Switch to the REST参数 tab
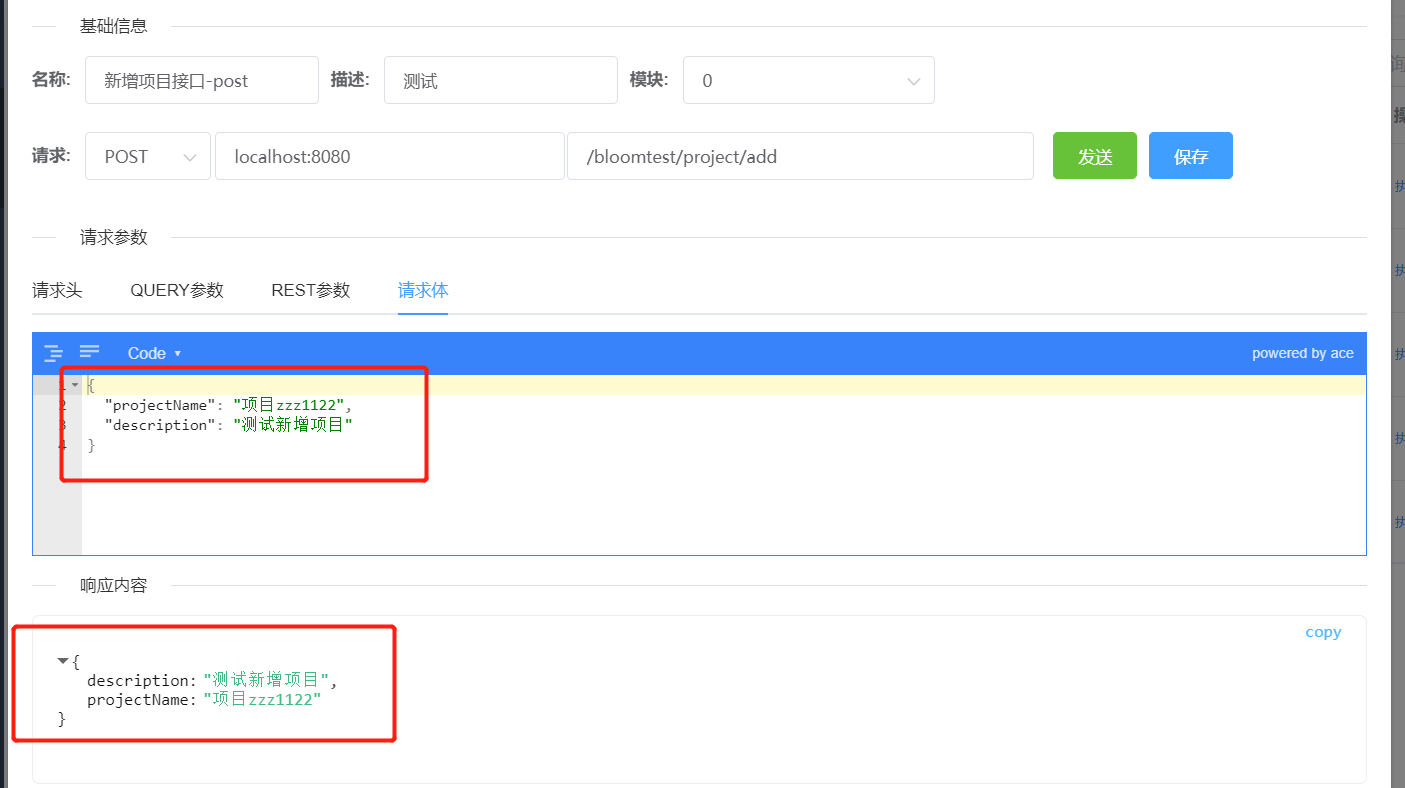 311,290
